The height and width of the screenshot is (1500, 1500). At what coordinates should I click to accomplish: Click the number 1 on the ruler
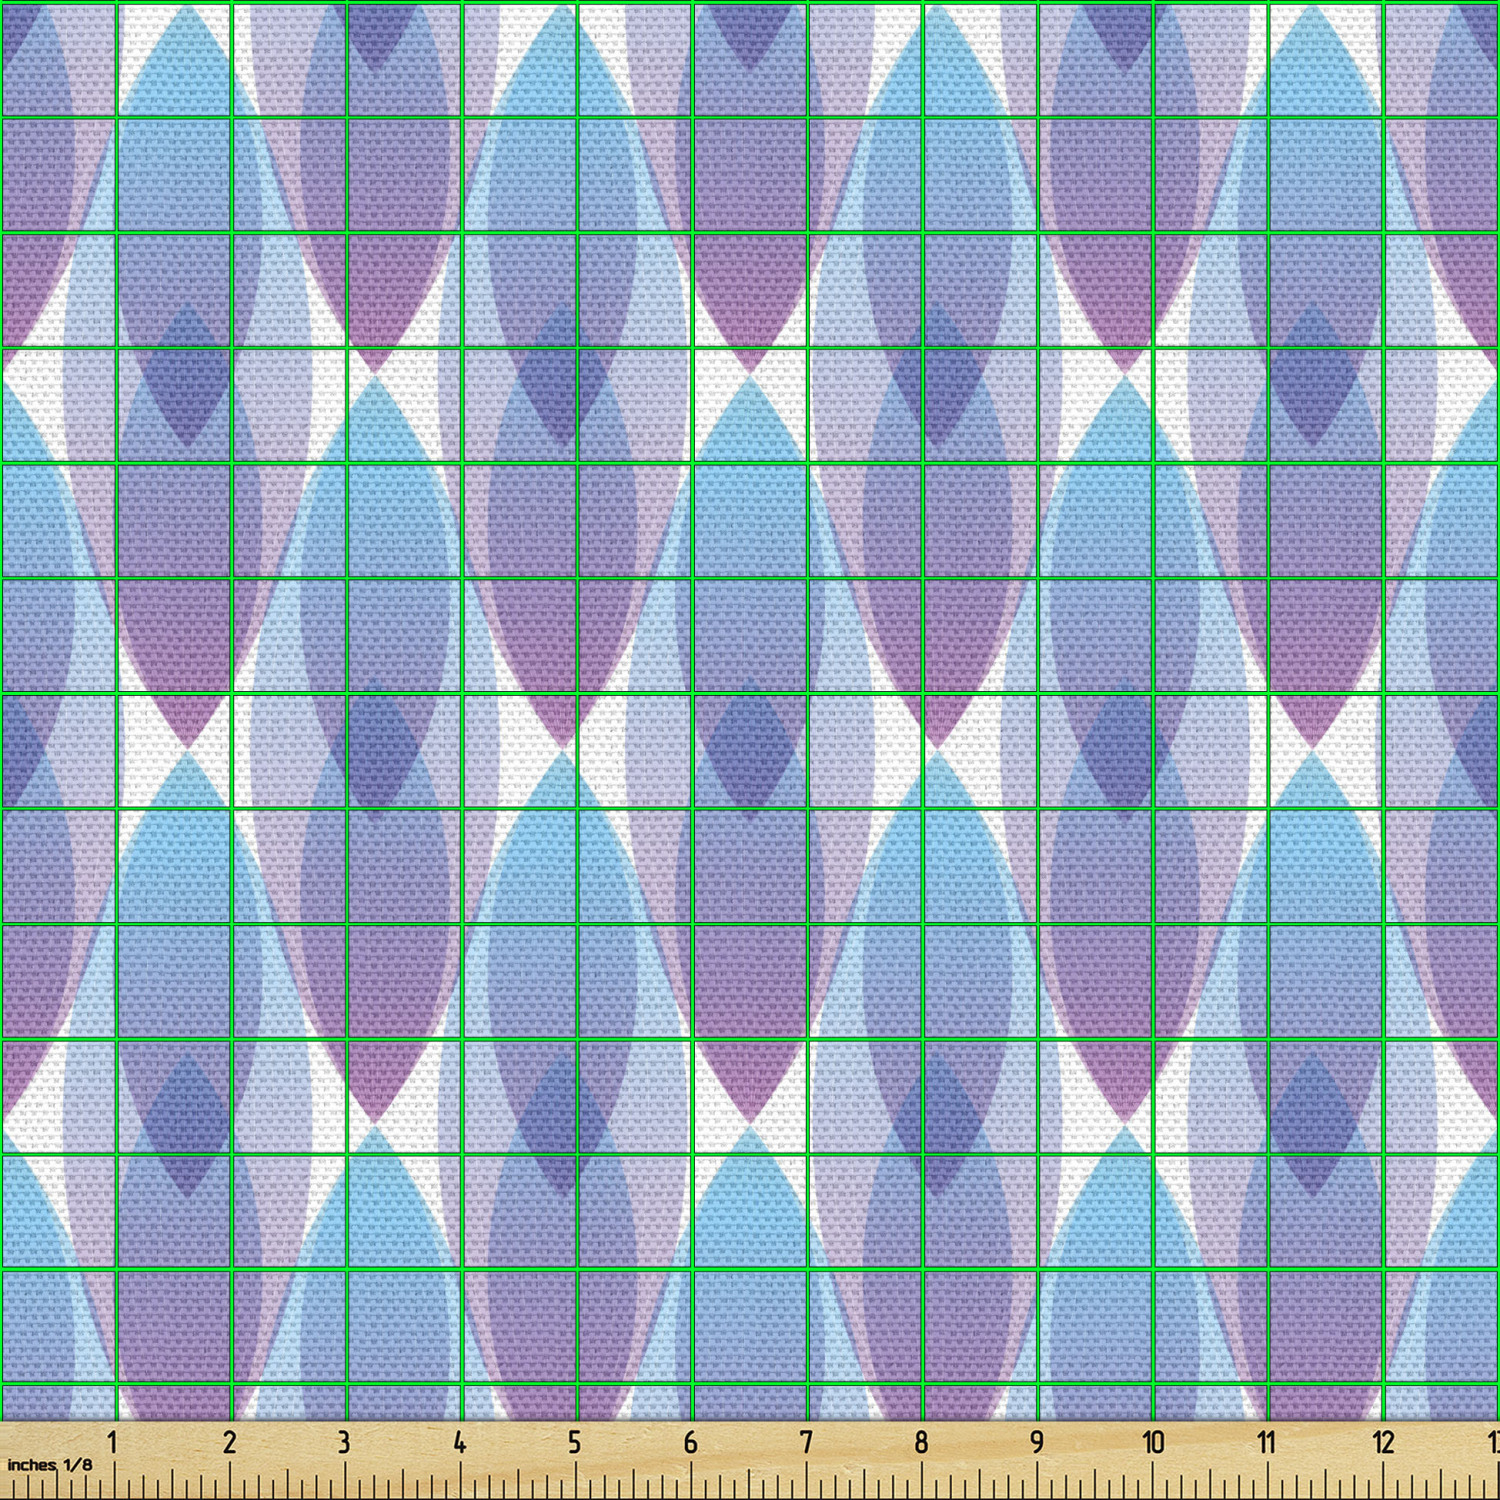113,1442
